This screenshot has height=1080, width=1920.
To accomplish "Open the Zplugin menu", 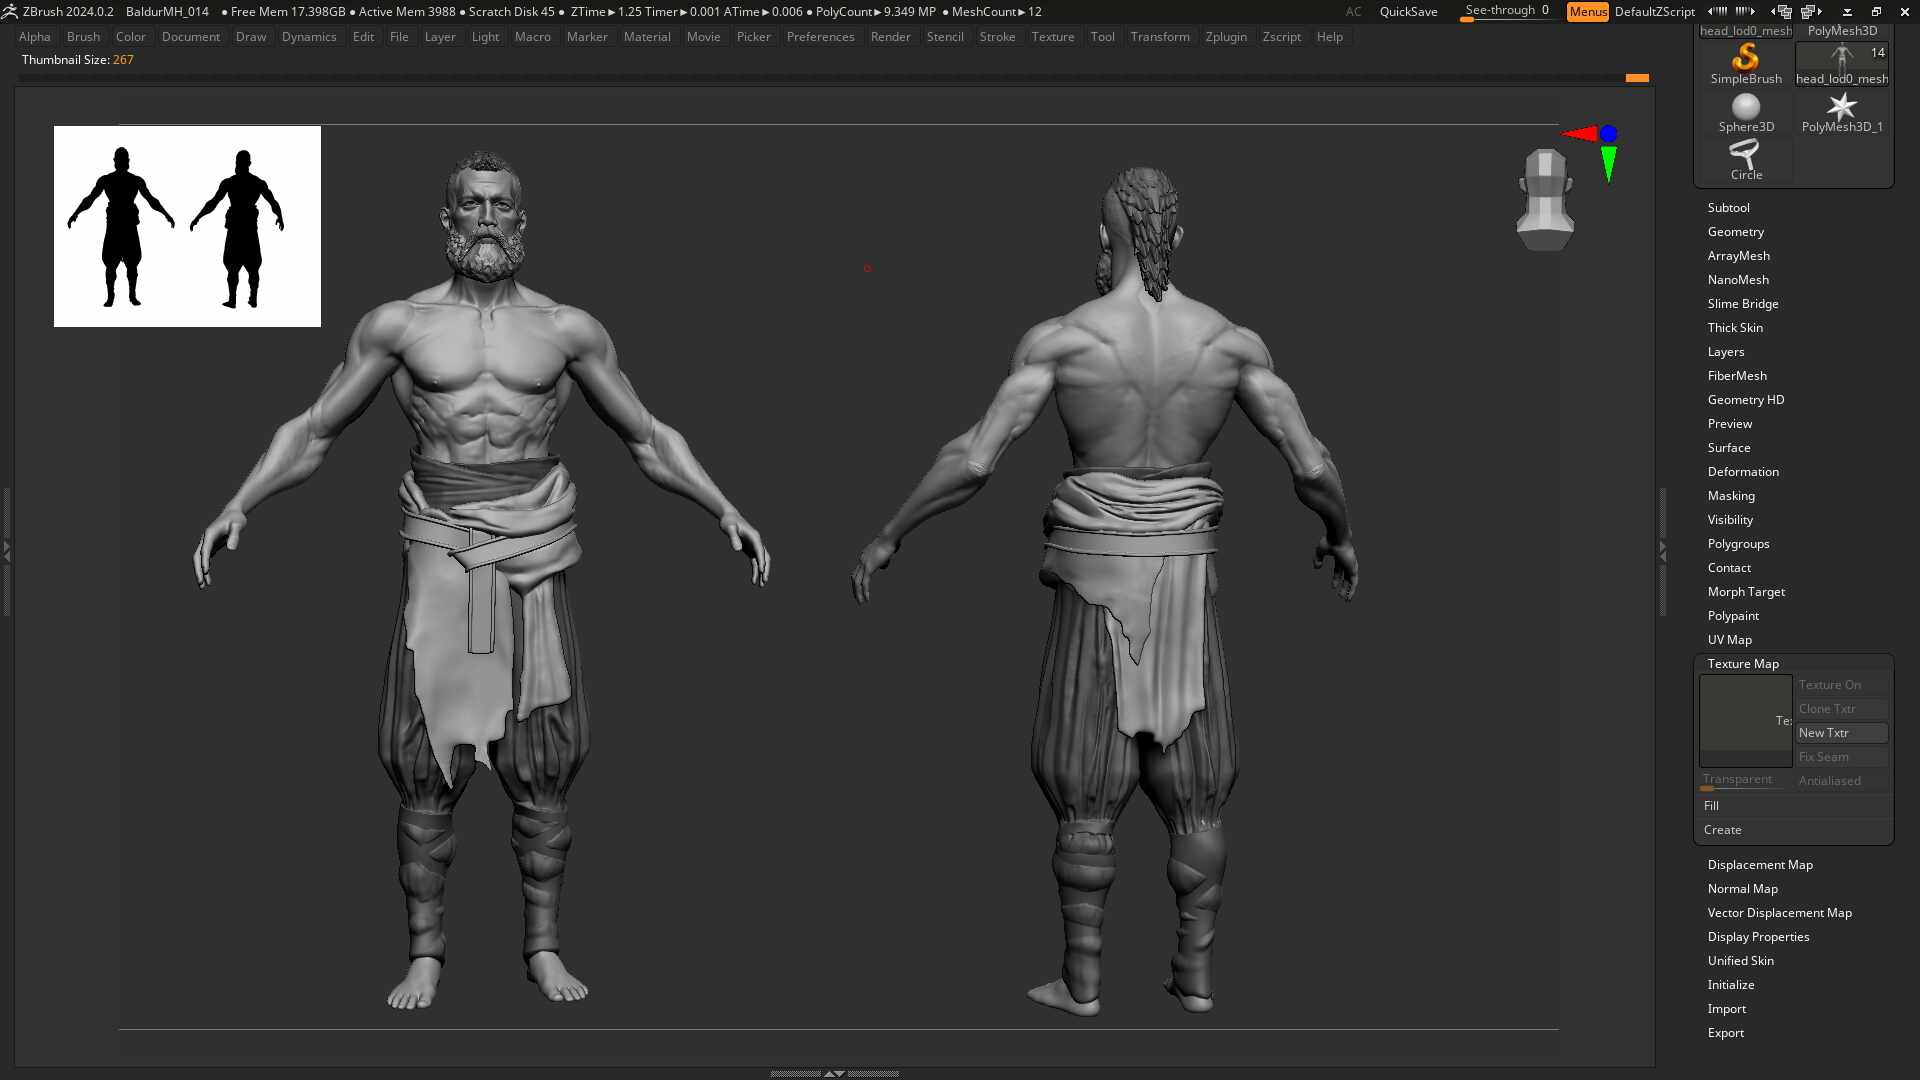I will tap(1225, 37).
